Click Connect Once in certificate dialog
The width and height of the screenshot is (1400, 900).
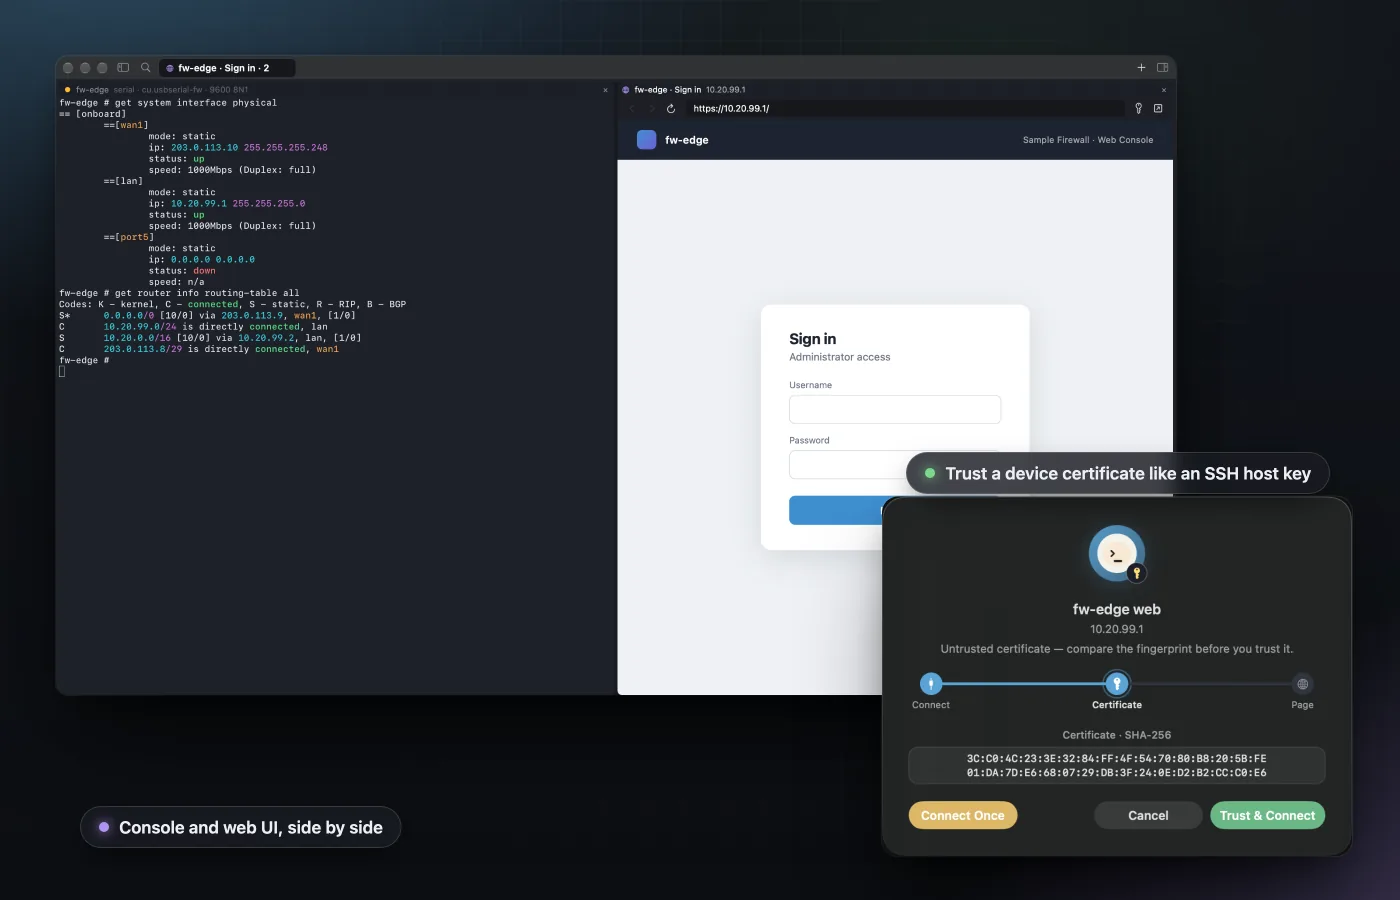963,816
